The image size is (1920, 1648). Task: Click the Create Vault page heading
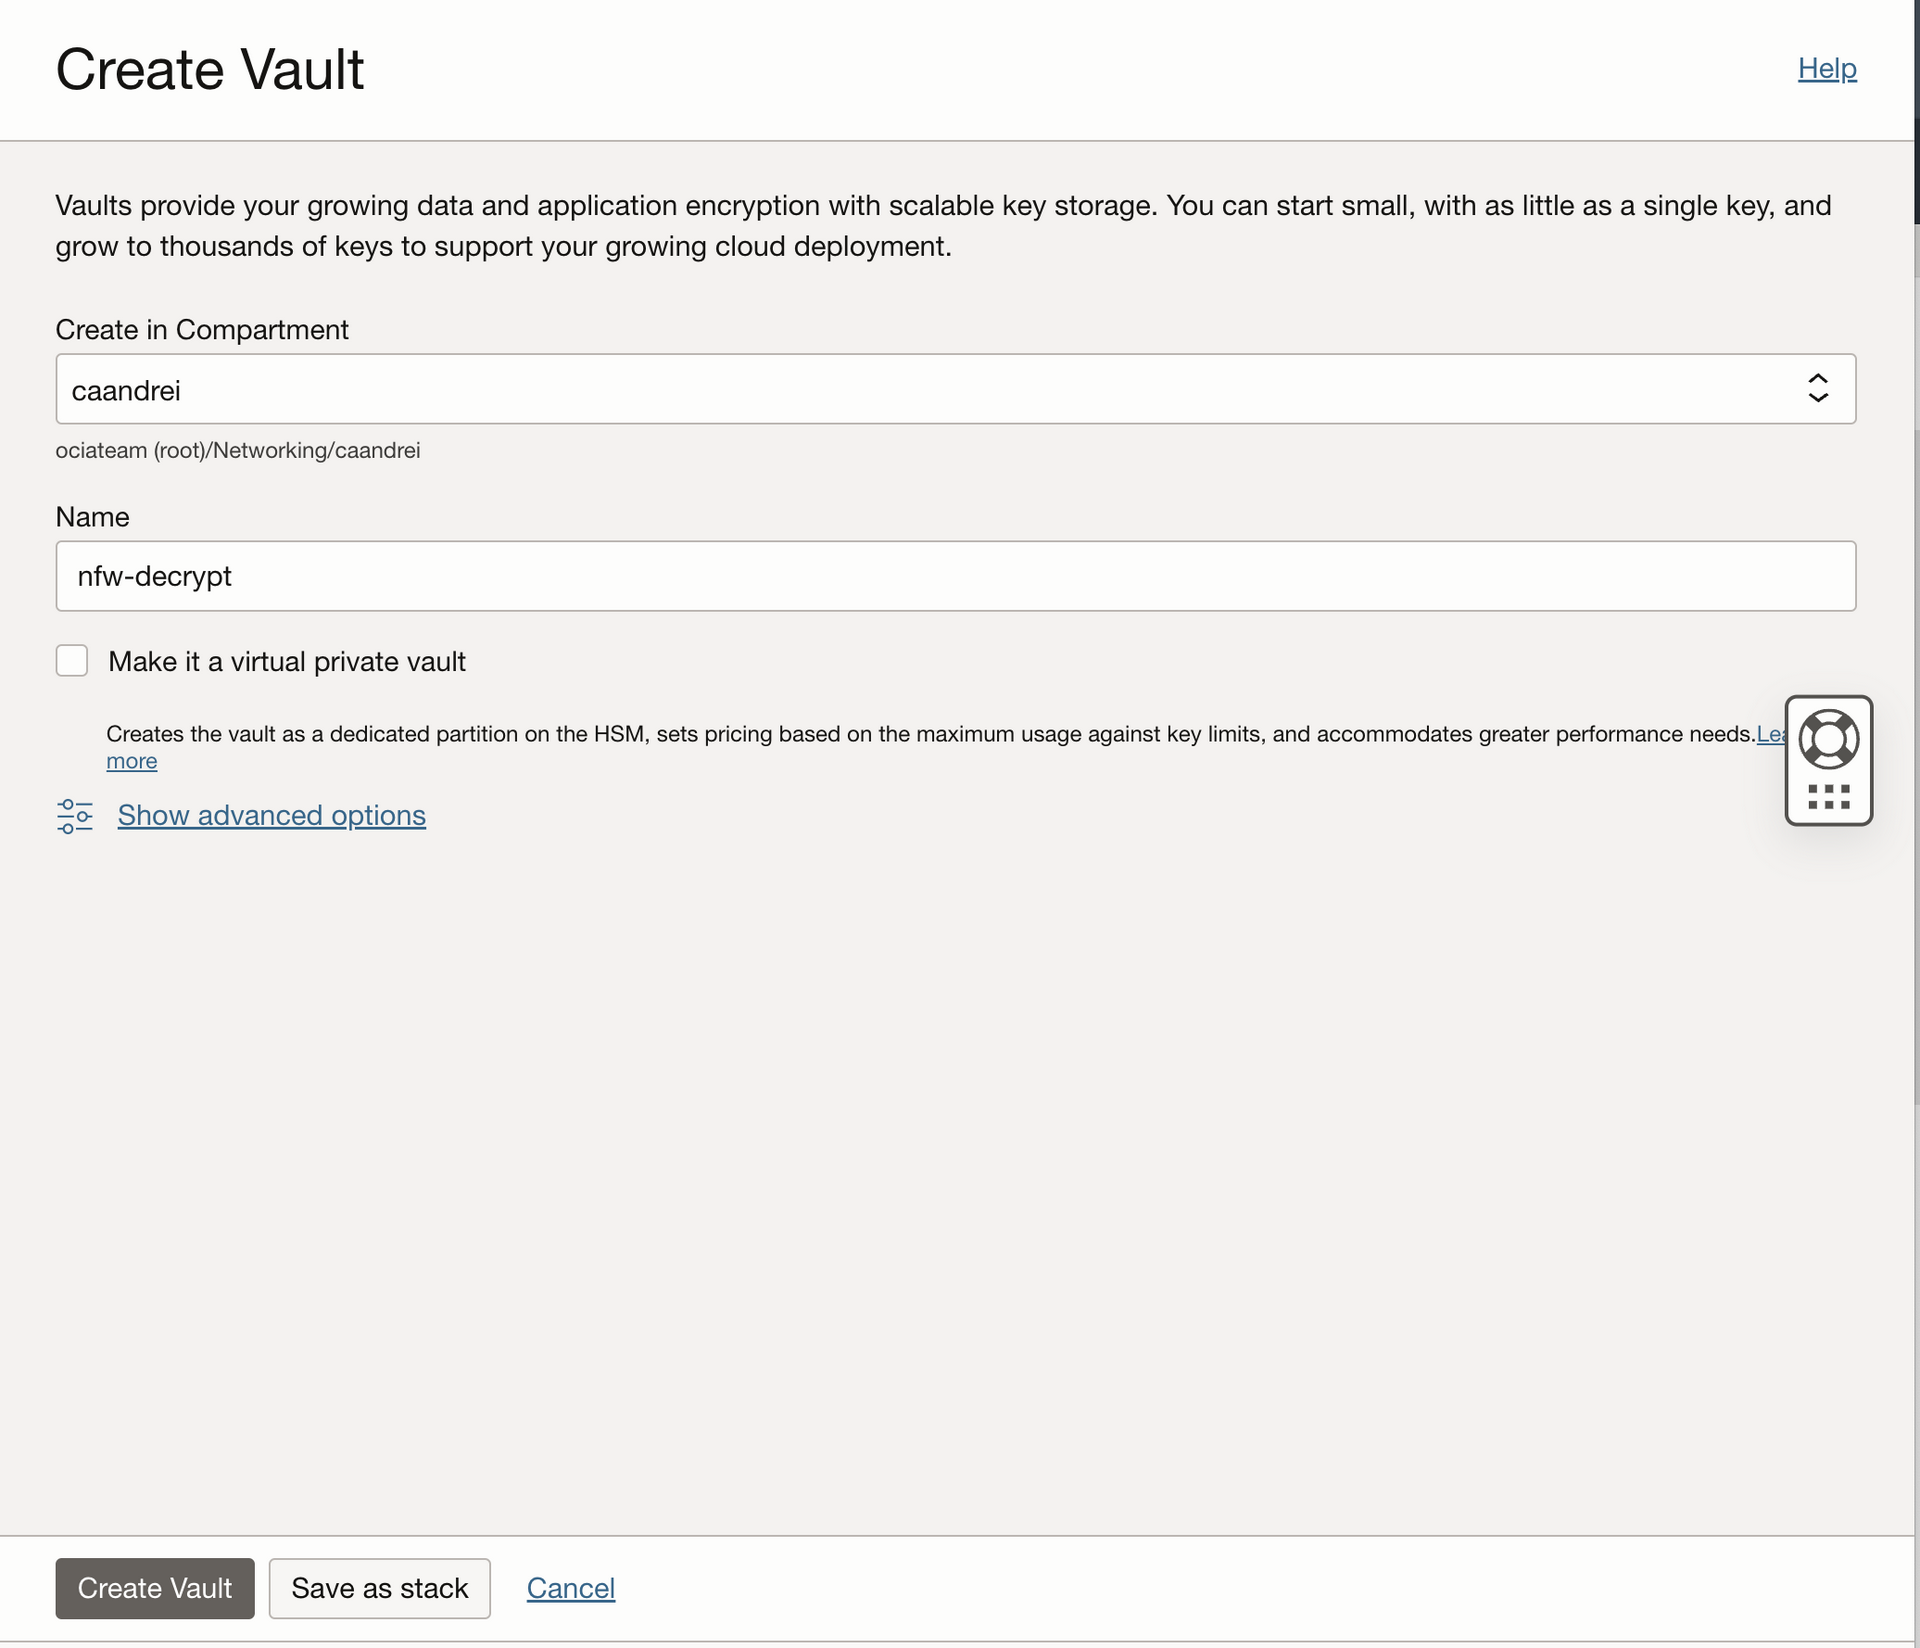point(210,70)
